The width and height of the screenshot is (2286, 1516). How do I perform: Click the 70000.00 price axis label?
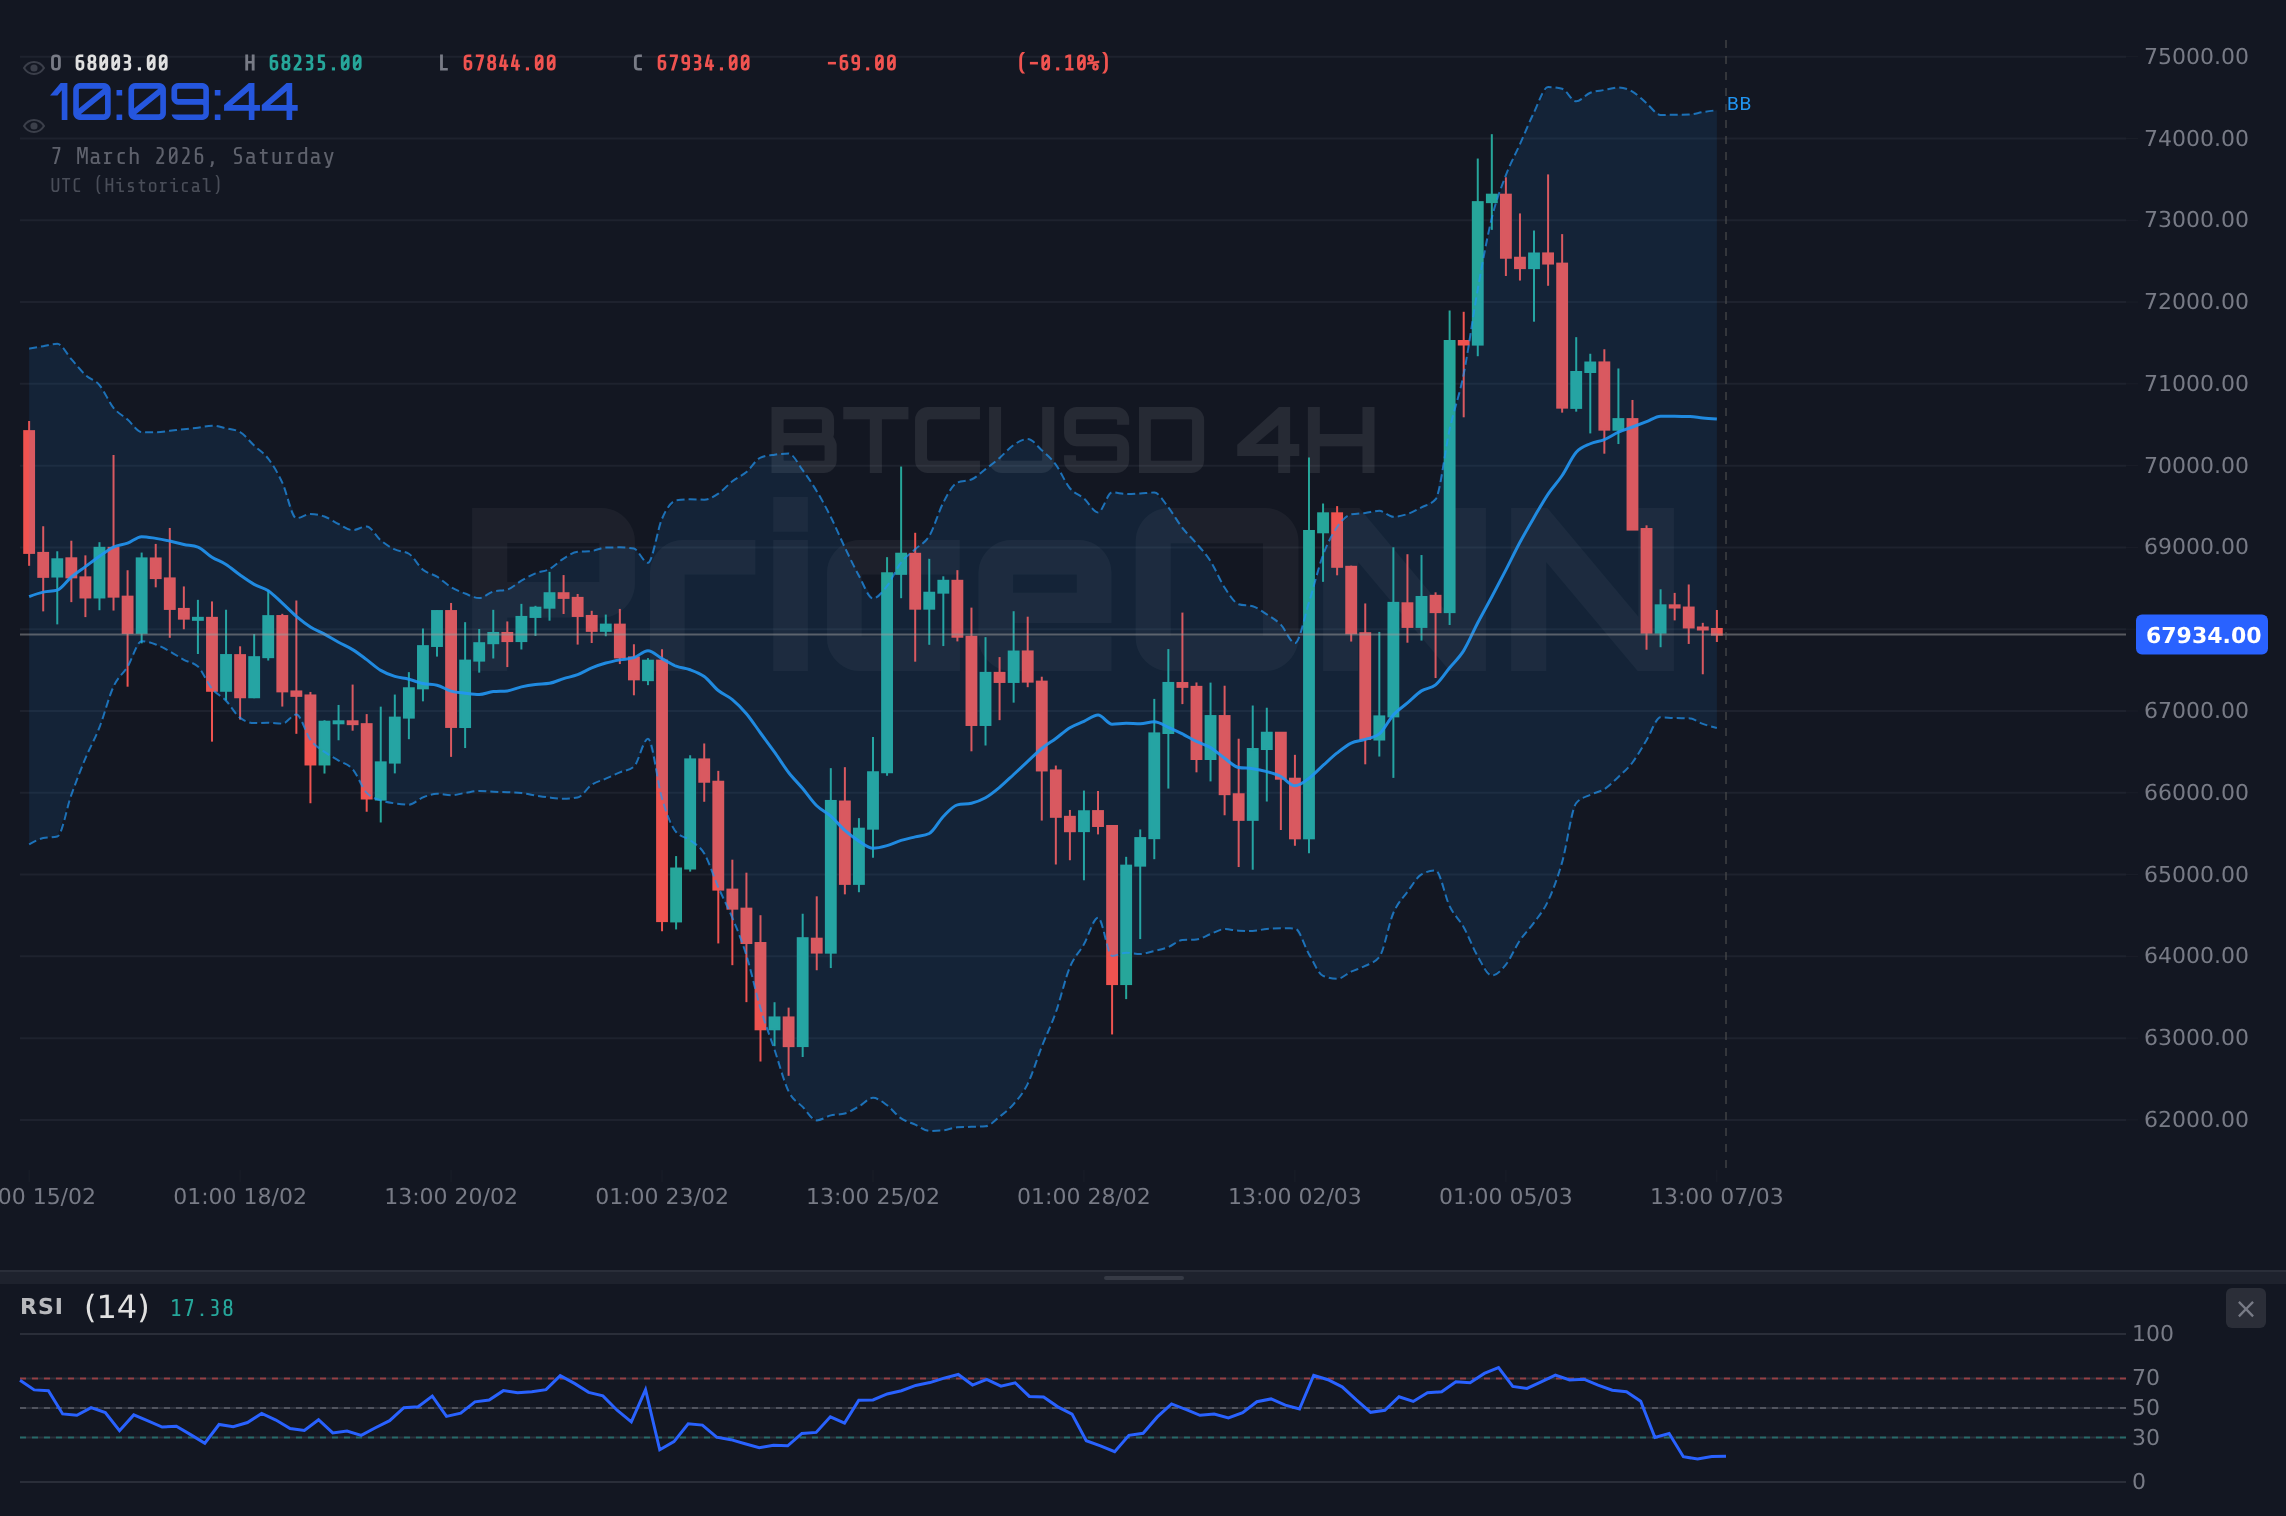(x=2196, y=465)
